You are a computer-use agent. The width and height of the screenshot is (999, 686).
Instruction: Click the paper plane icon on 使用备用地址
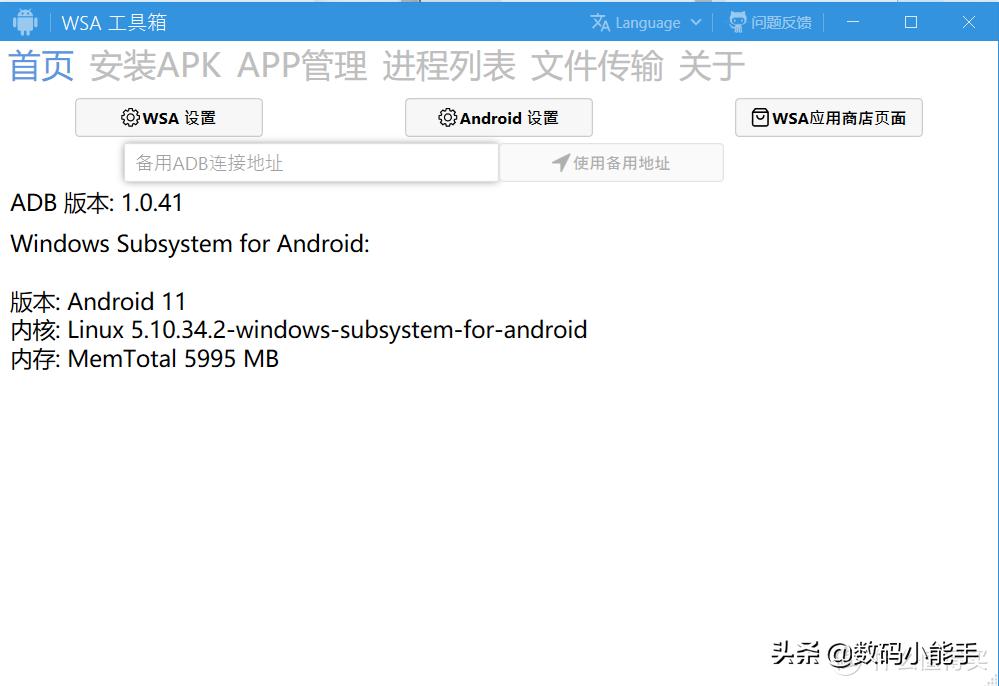[x=562, y=162]
